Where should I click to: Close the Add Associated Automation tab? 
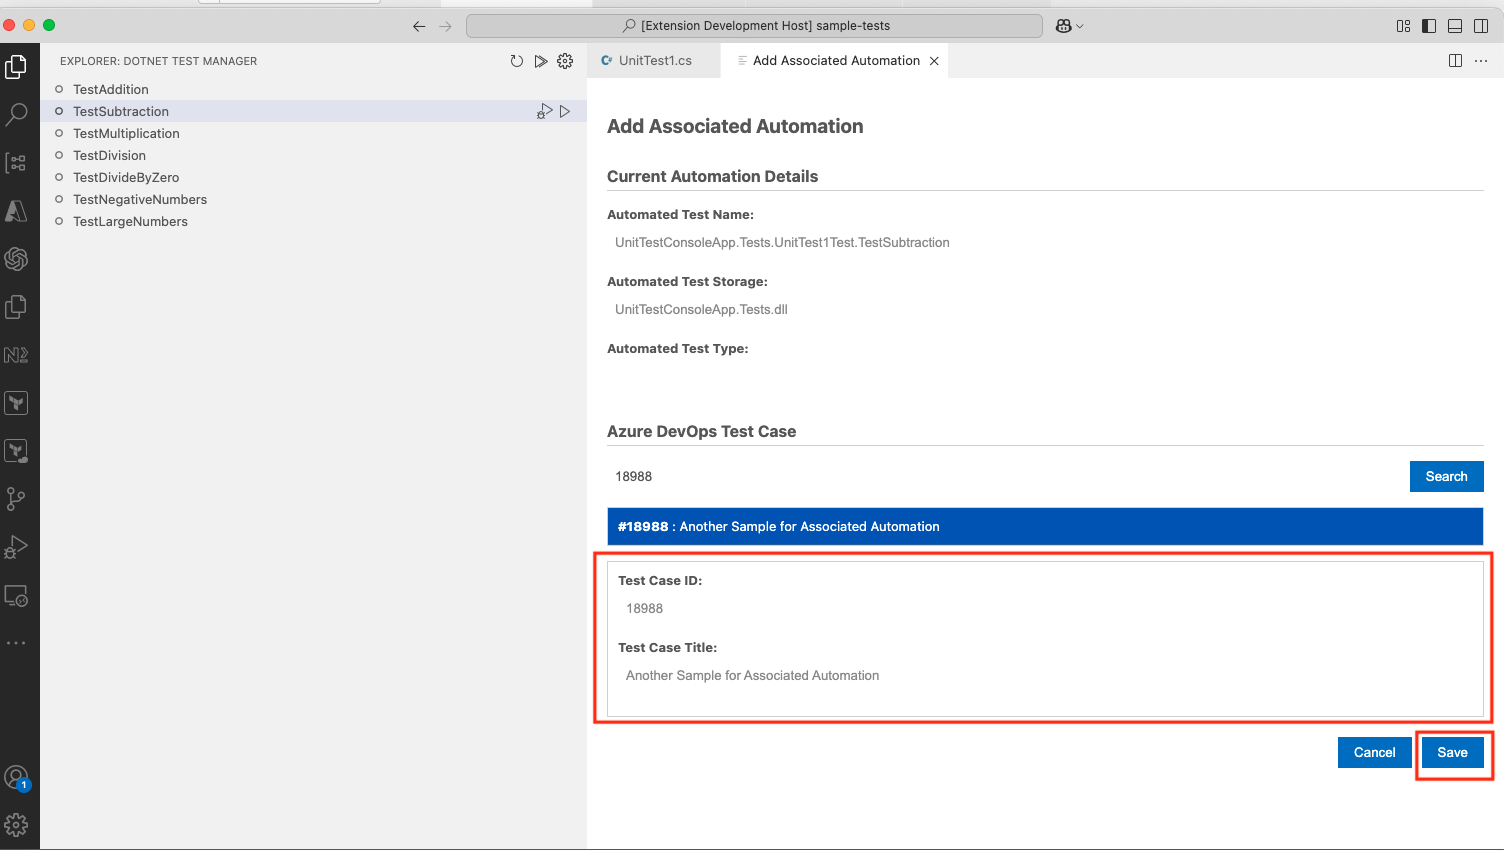click(x=934, y=61)
